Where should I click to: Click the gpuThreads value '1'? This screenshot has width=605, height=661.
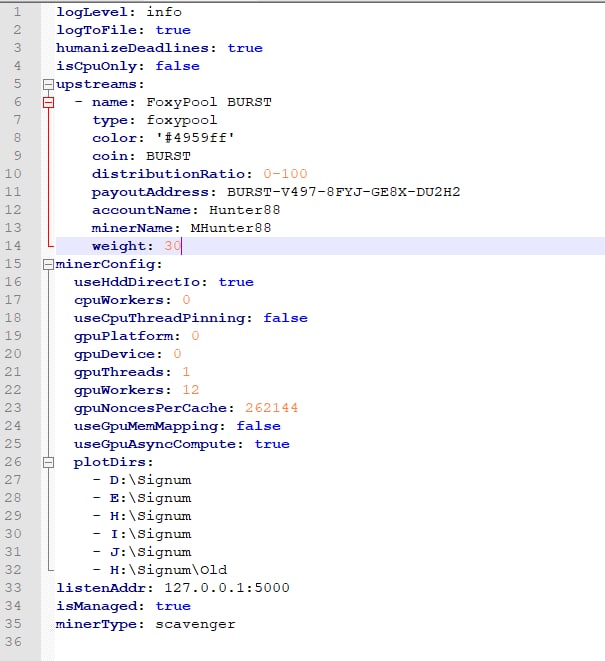(x=186, y=372)
